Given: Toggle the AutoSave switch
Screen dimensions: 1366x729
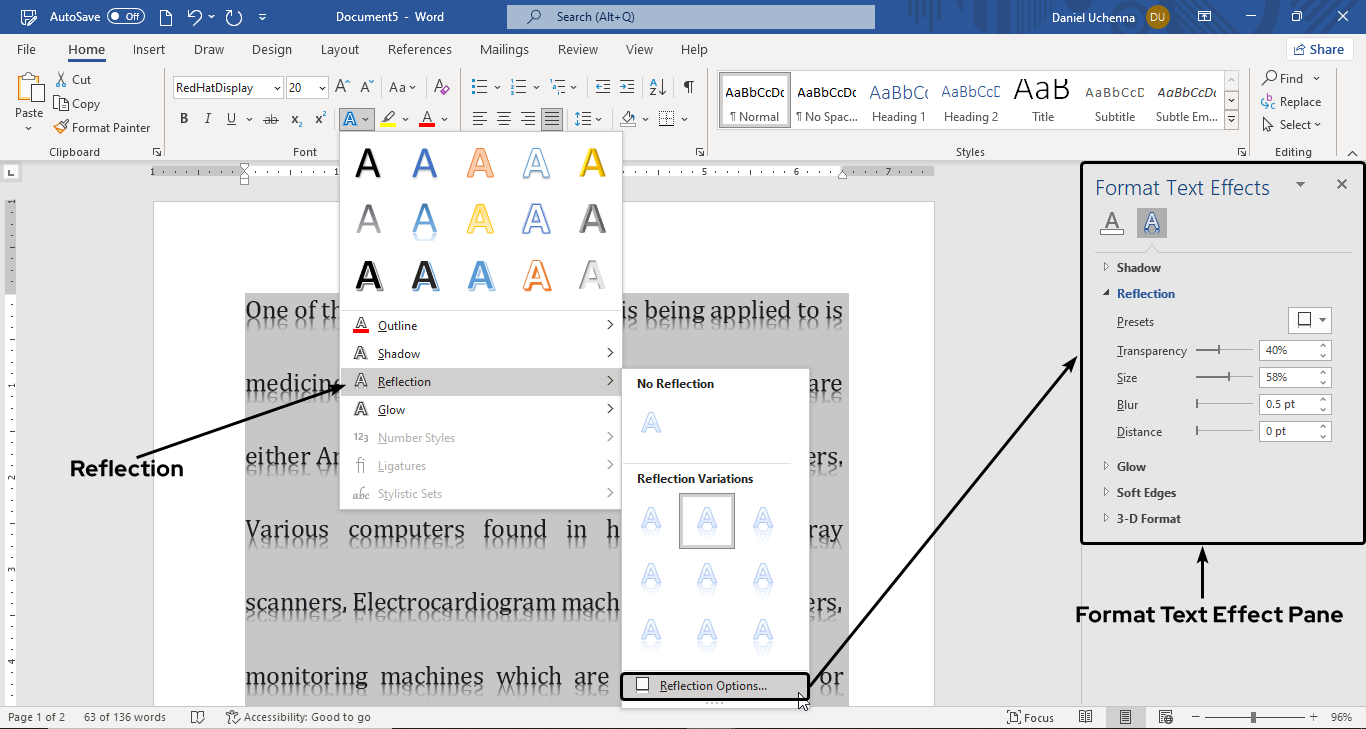Looking at the screenshot, I should 125,17.
